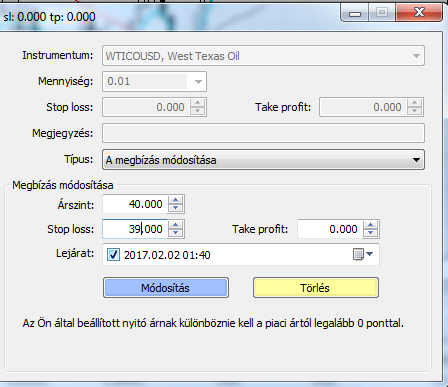Focus the Árszint price field 40.000
Viewport: 448px width, 387px height.
pos(135,204)
